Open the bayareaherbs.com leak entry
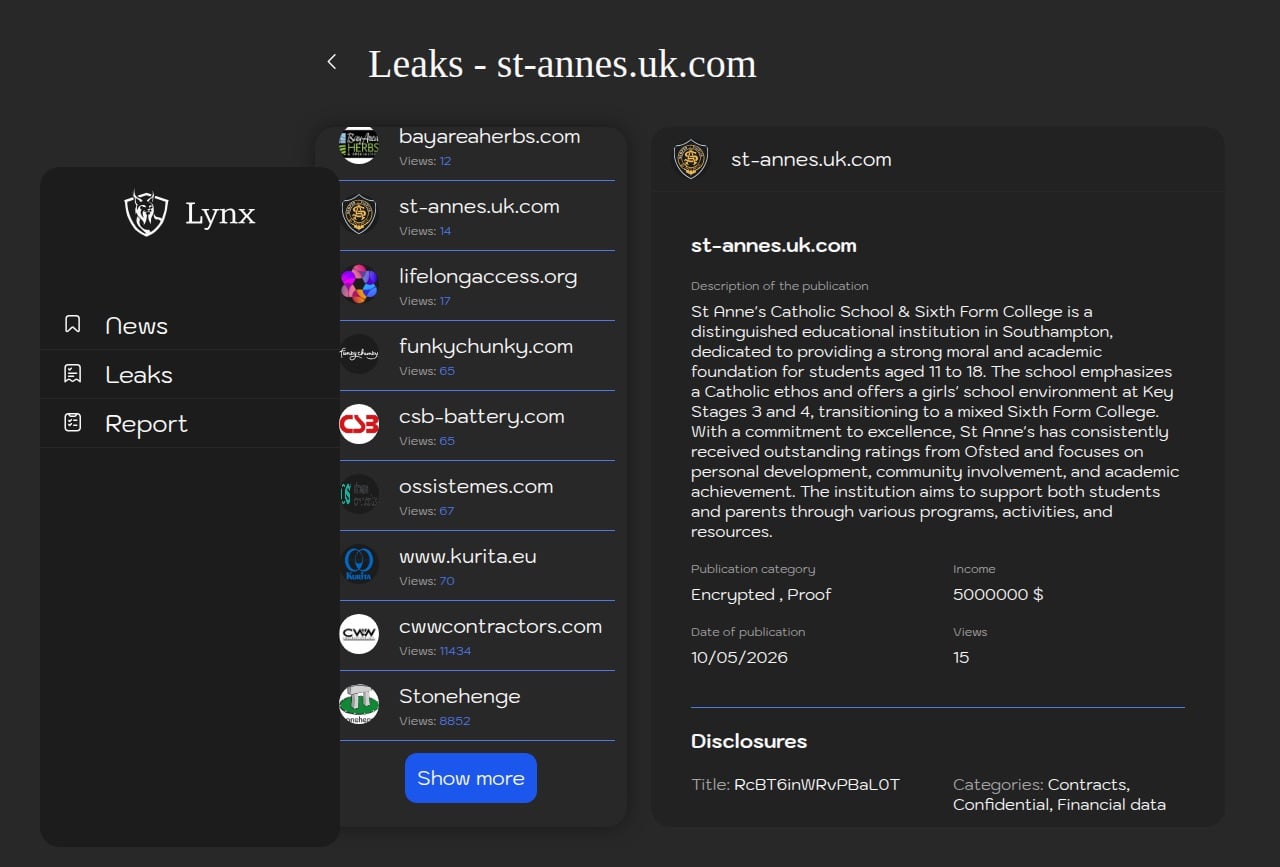This screenshot has width=1280, height=867. (477, 153)
